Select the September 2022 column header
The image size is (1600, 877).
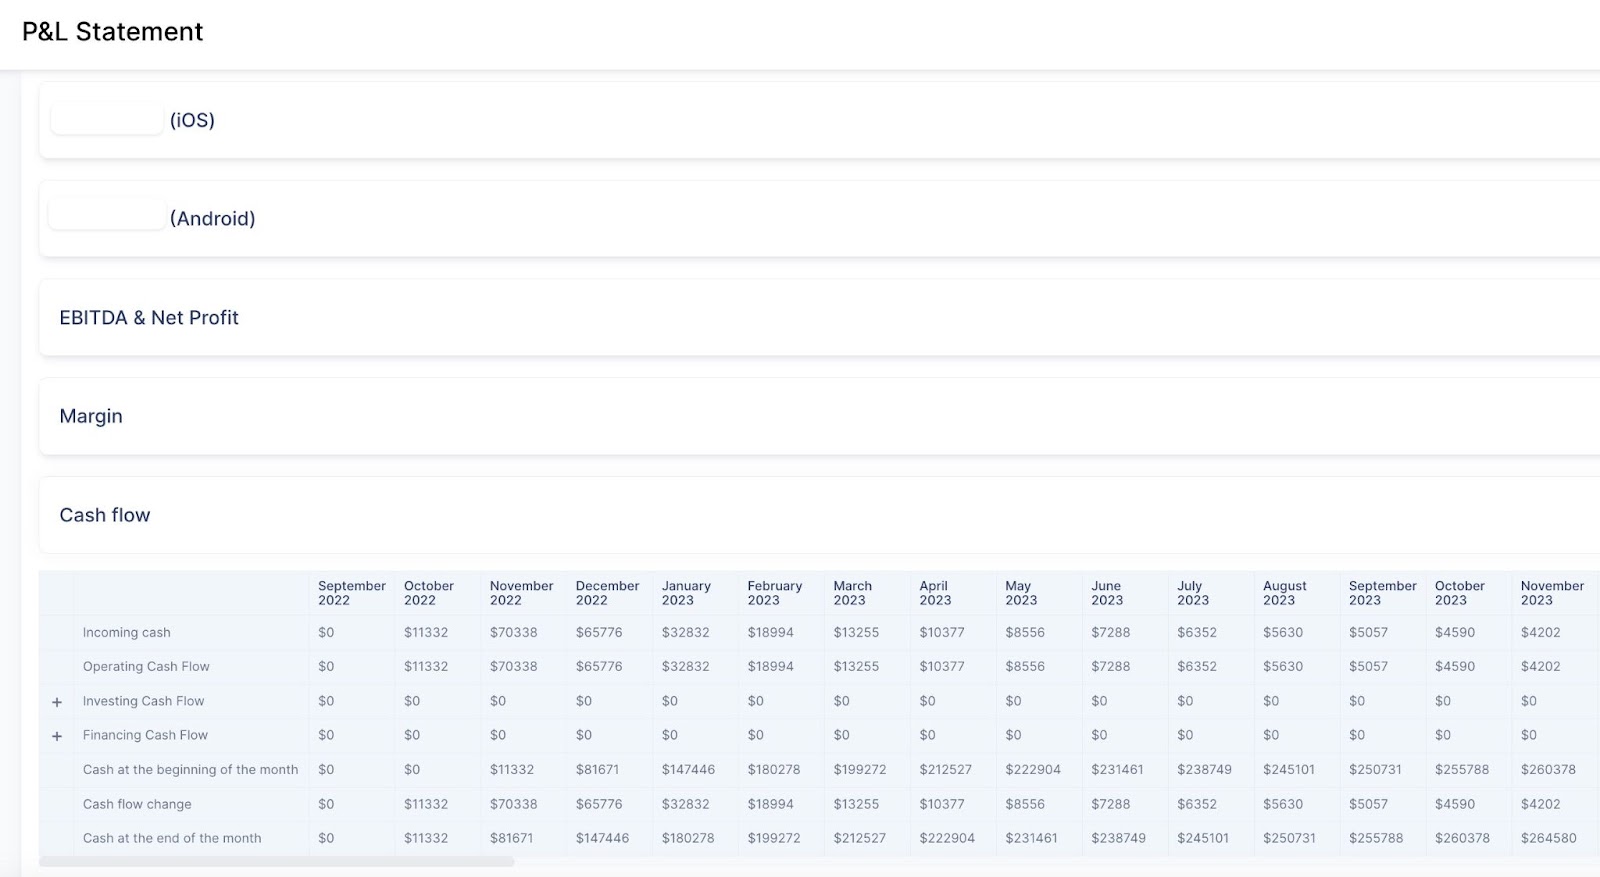tap(351, 593)
